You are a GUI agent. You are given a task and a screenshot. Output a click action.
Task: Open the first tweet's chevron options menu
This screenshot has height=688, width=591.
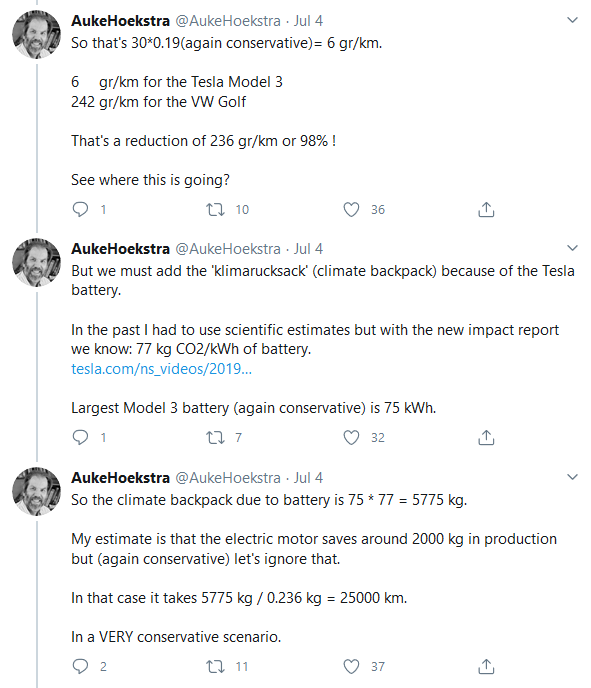pos(572,20)
